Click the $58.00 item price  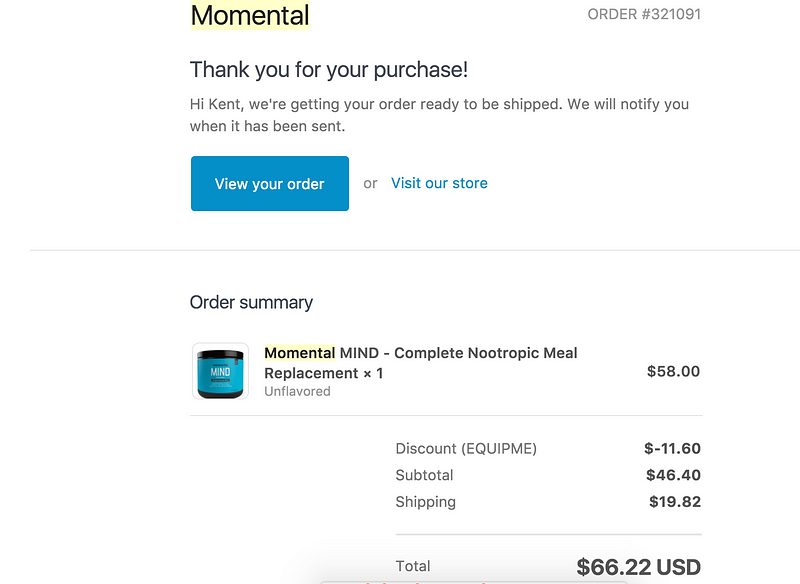pos(673,371)
